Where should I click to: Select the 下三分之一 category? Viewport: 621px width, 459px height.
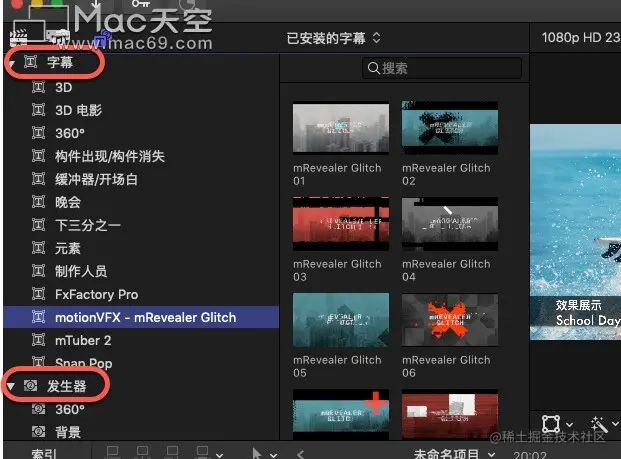tap(141, 225)
